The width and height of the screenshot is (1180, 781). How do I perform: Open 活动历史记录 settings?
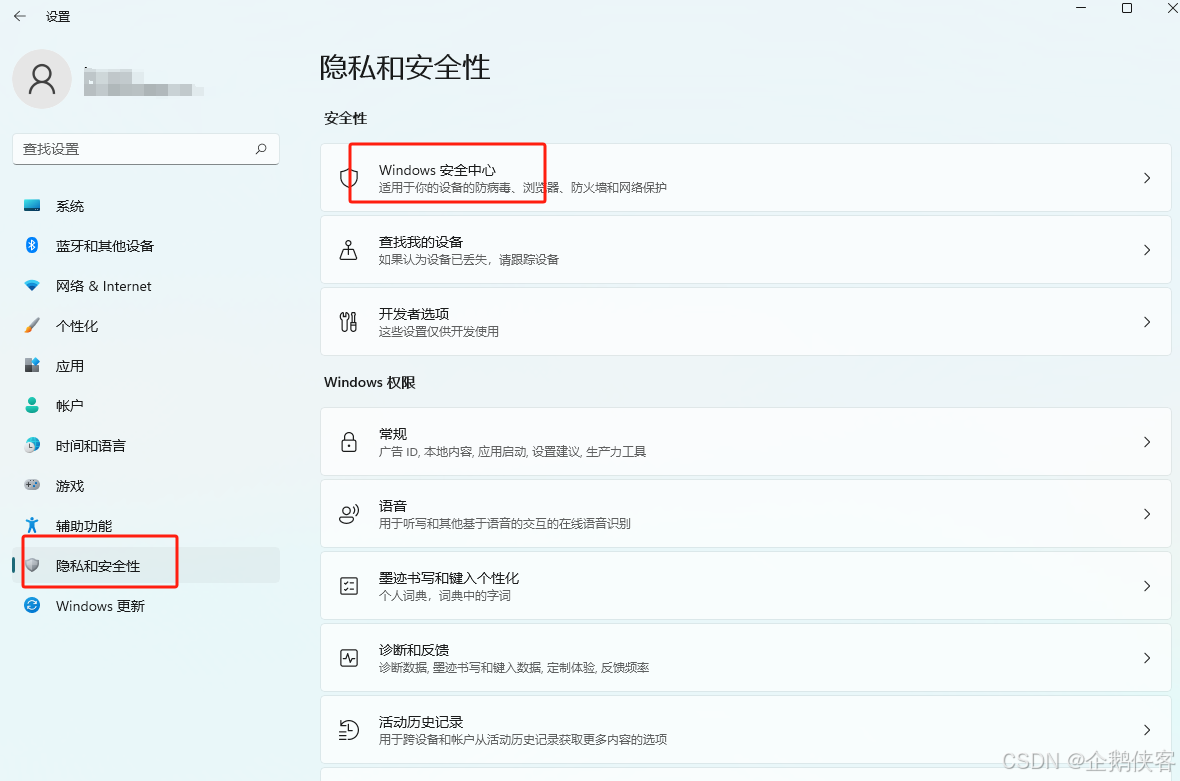pos(746,730)
